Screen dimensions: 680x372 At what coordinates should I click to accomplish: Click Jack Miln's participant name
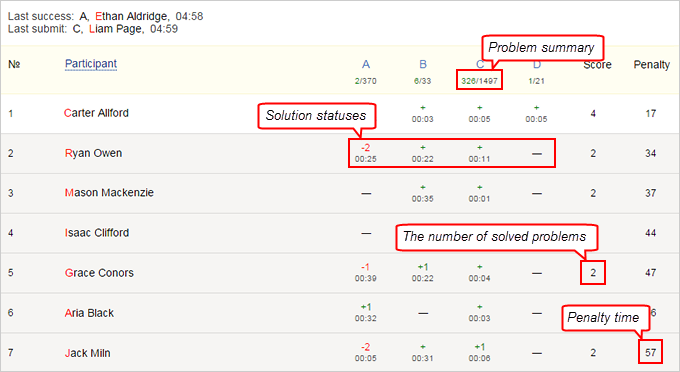(x=87, y=353)
